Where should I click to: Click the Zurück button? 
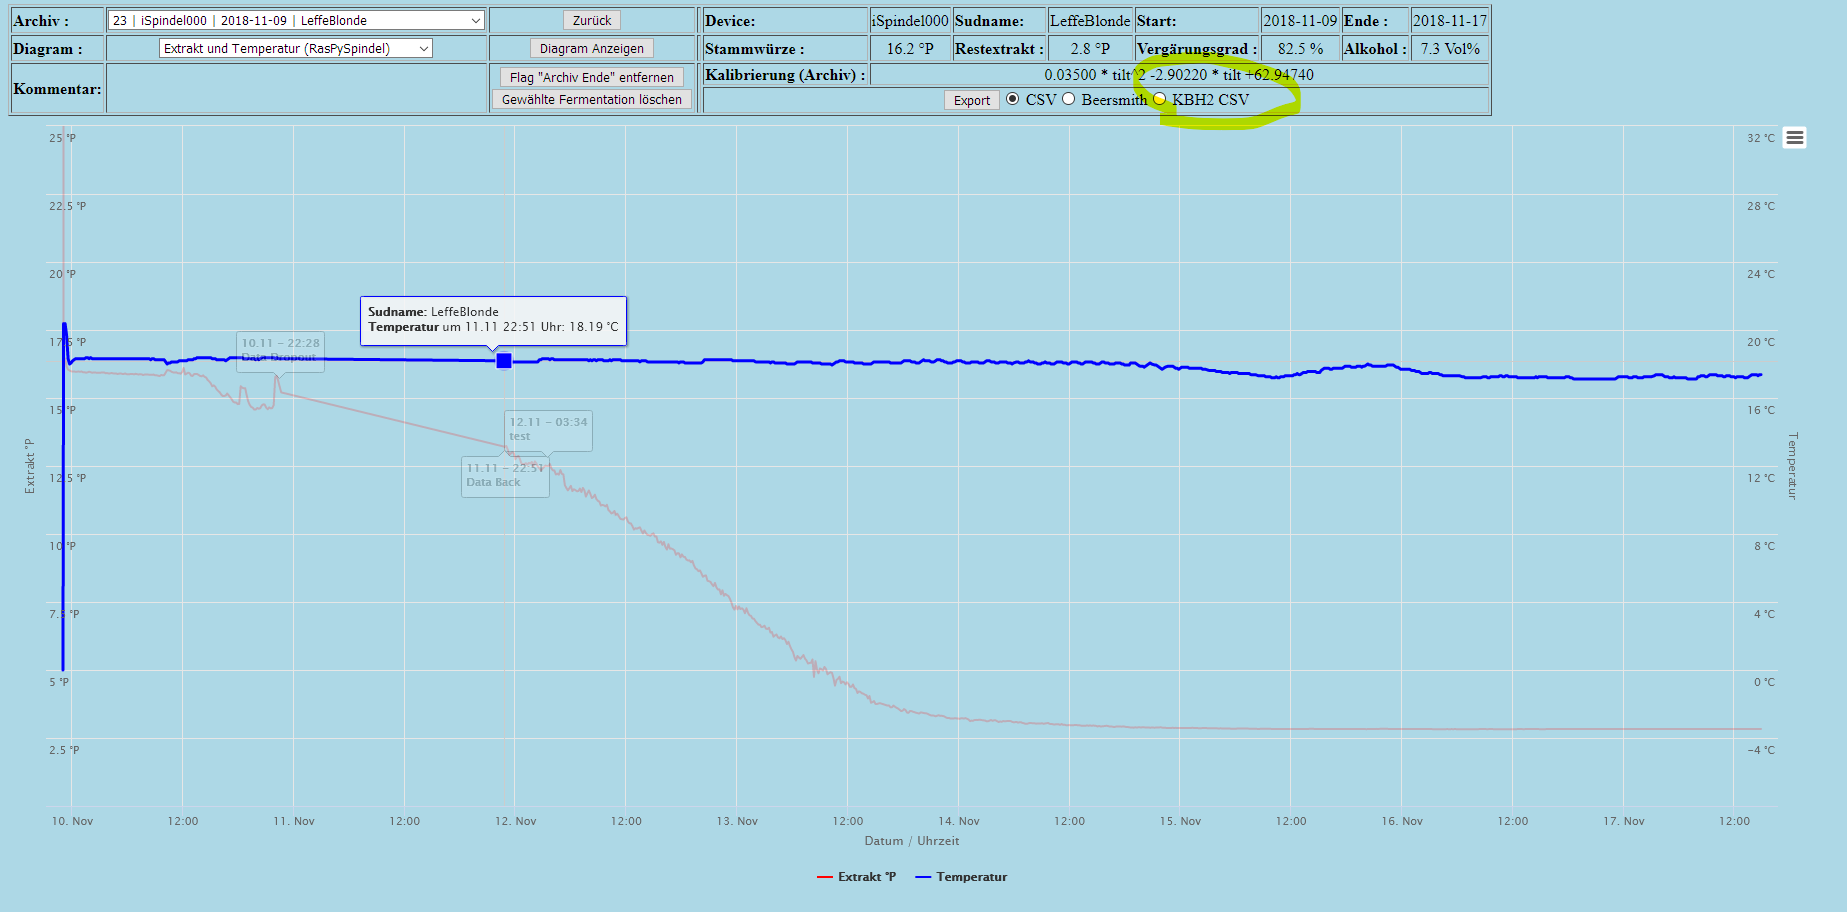pos(592,20)
